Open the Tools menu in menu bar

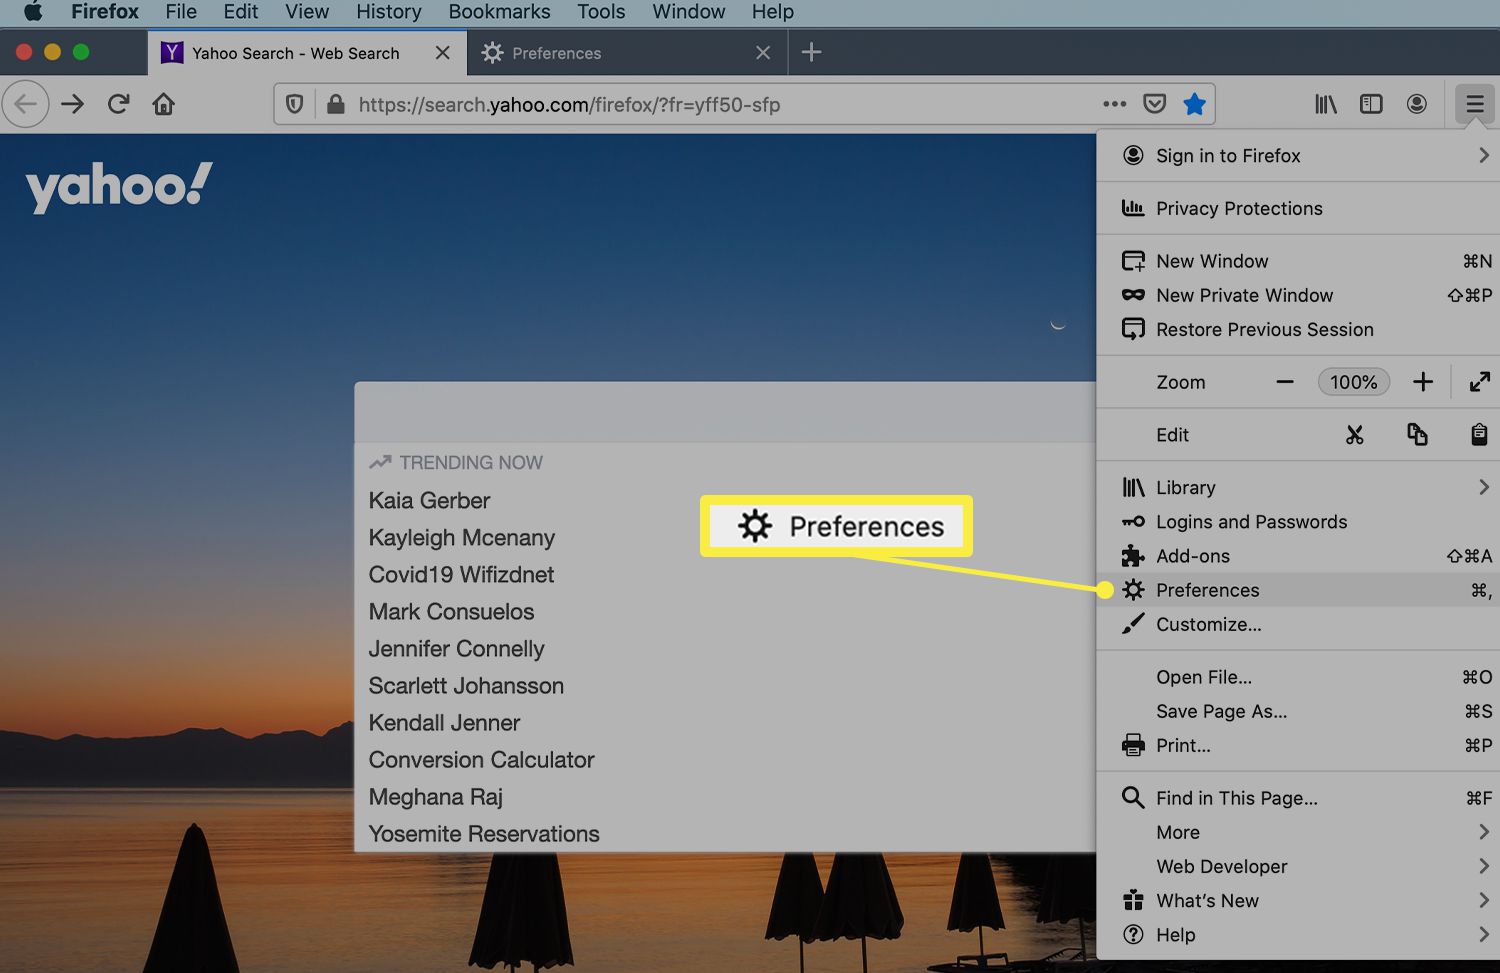[601, 12]
